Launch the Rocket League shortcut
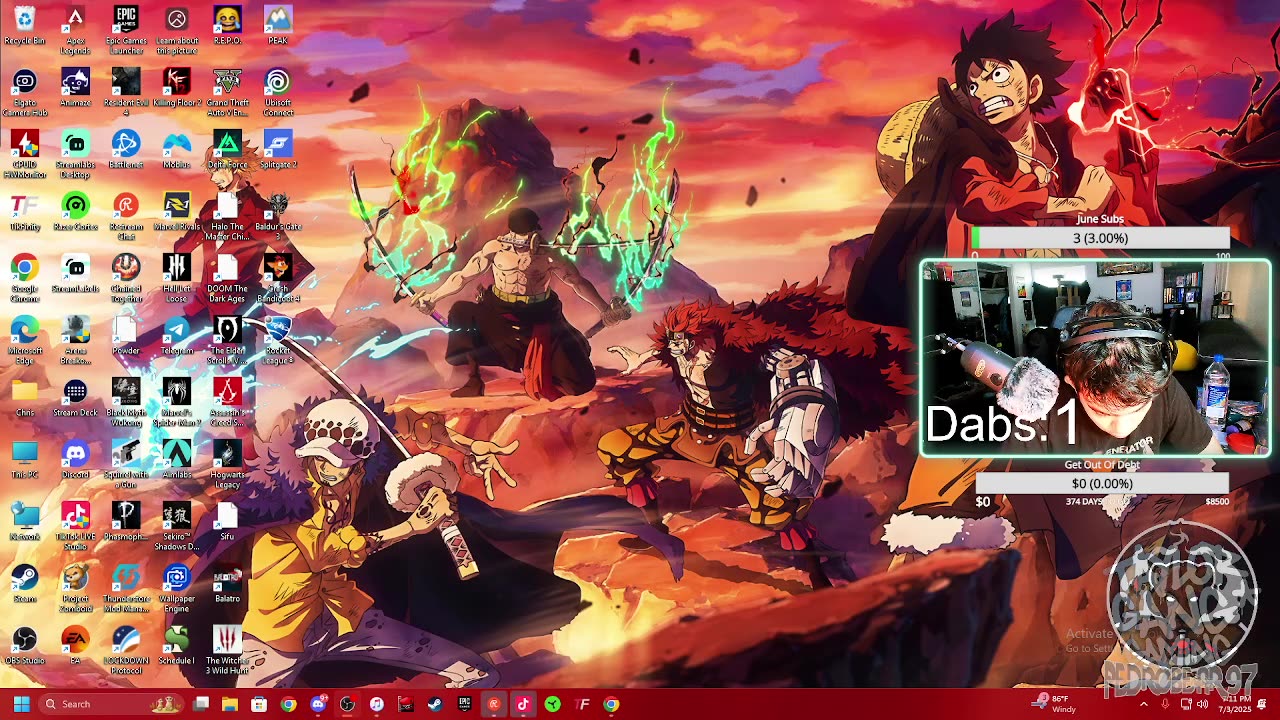1280x720 pixels. point(278,340)
